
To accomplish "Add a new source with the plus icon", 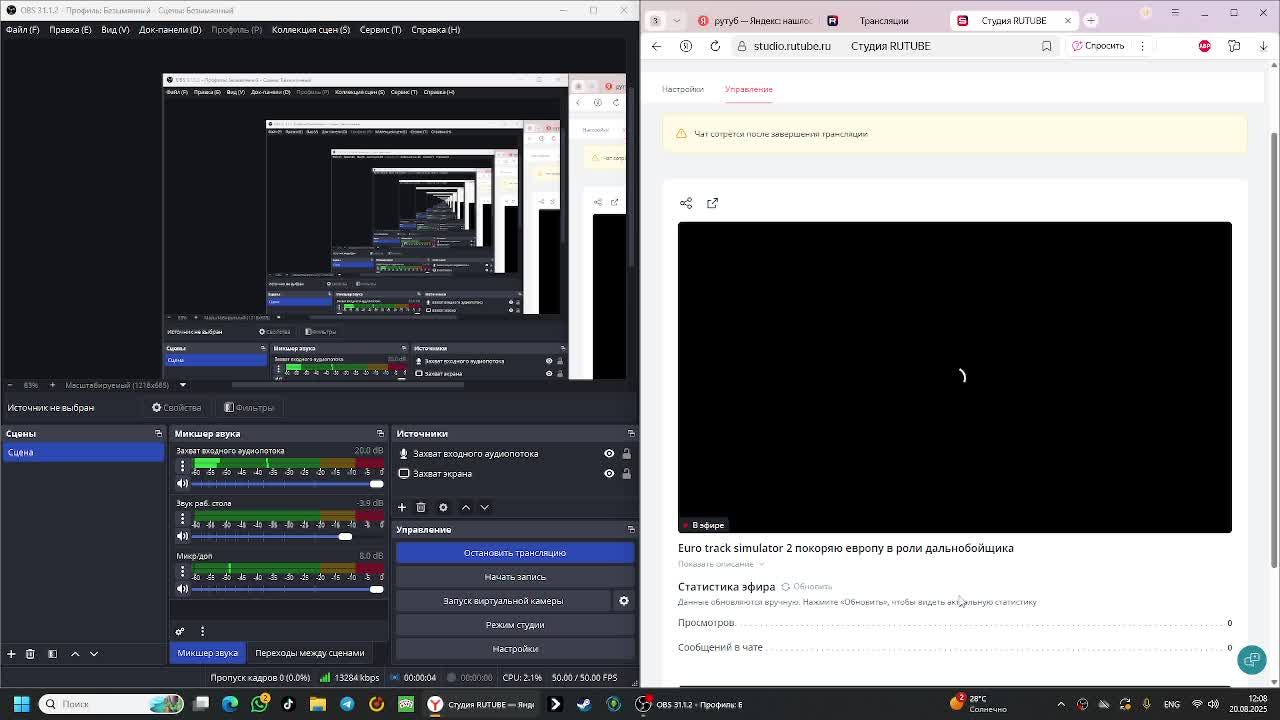I will (402, 507).
